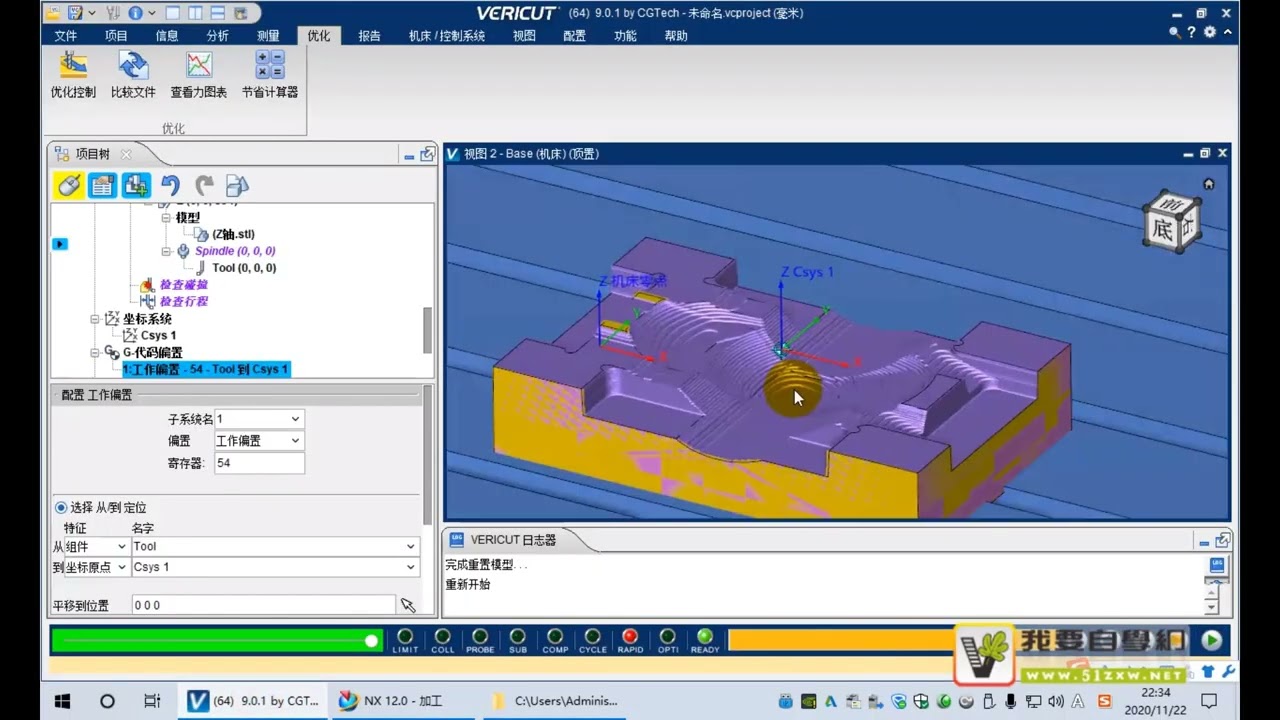Switch to the 分析 ribbon tab
The image size is (1280, 720).
217,36
